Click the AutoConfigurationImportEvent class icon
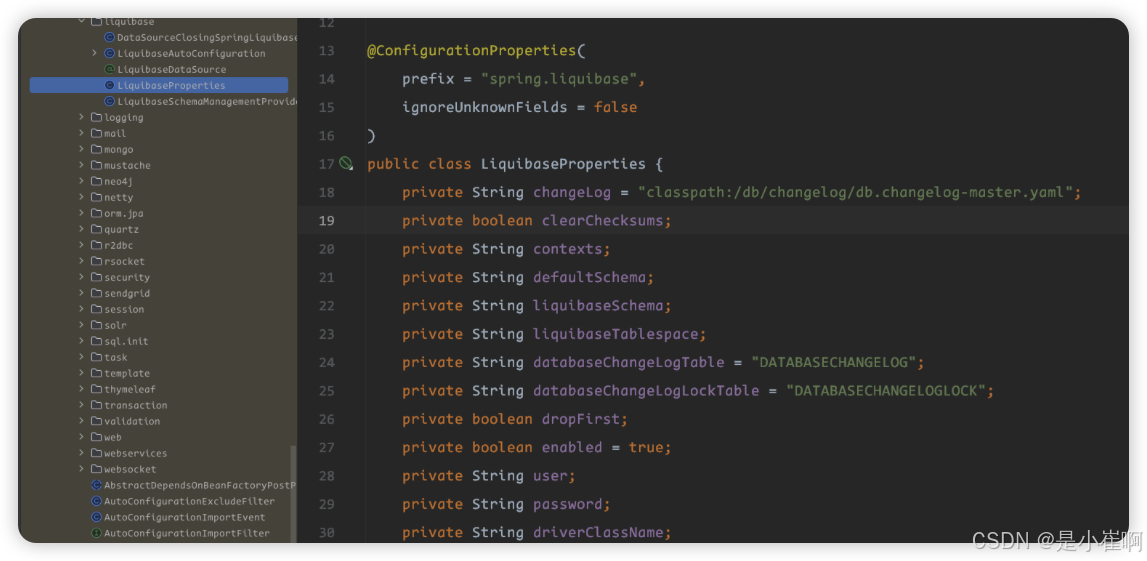This screenshot has width=1147, height=561. (x=96, y=518)
